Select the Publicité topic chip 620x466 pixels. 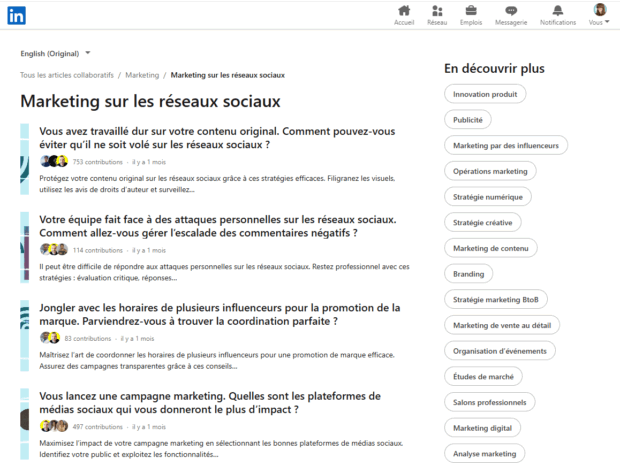468,120
